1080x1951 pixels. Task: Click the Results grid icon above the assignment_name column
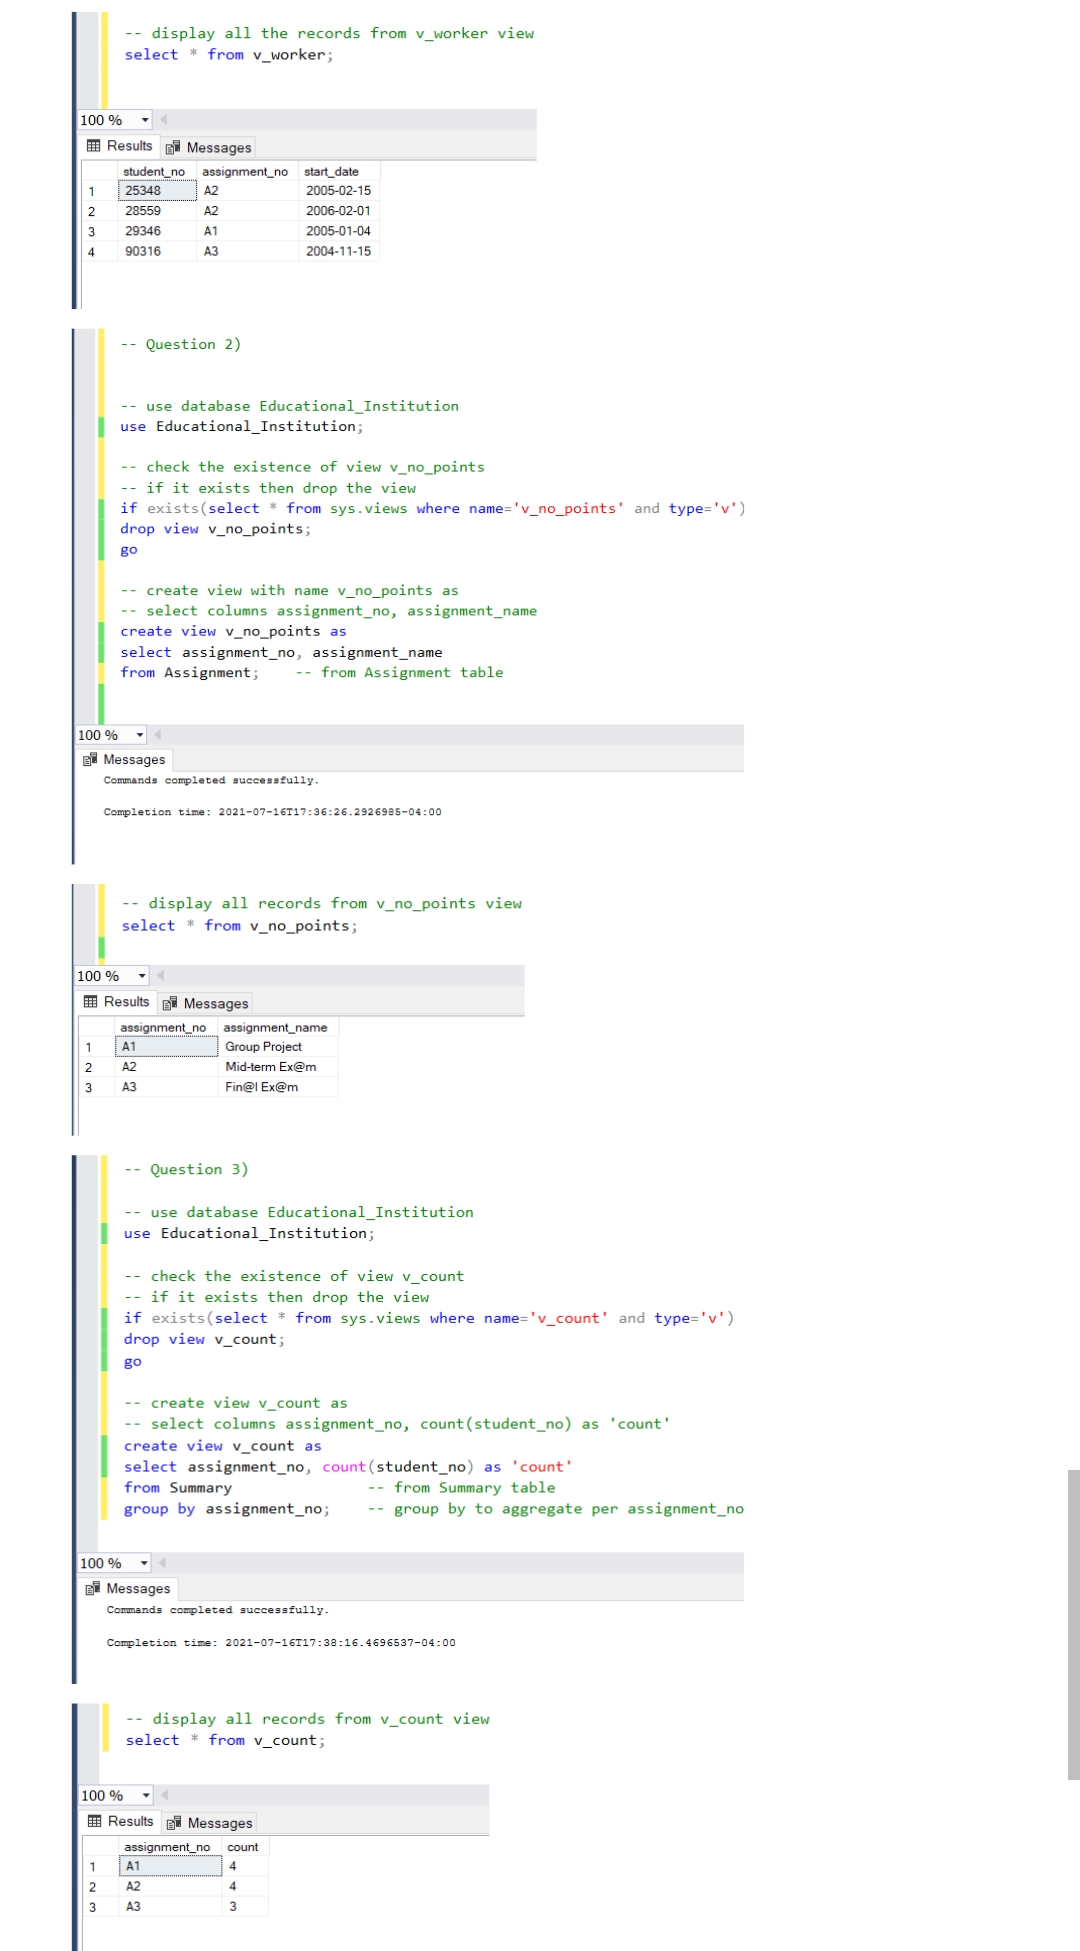91,1002
